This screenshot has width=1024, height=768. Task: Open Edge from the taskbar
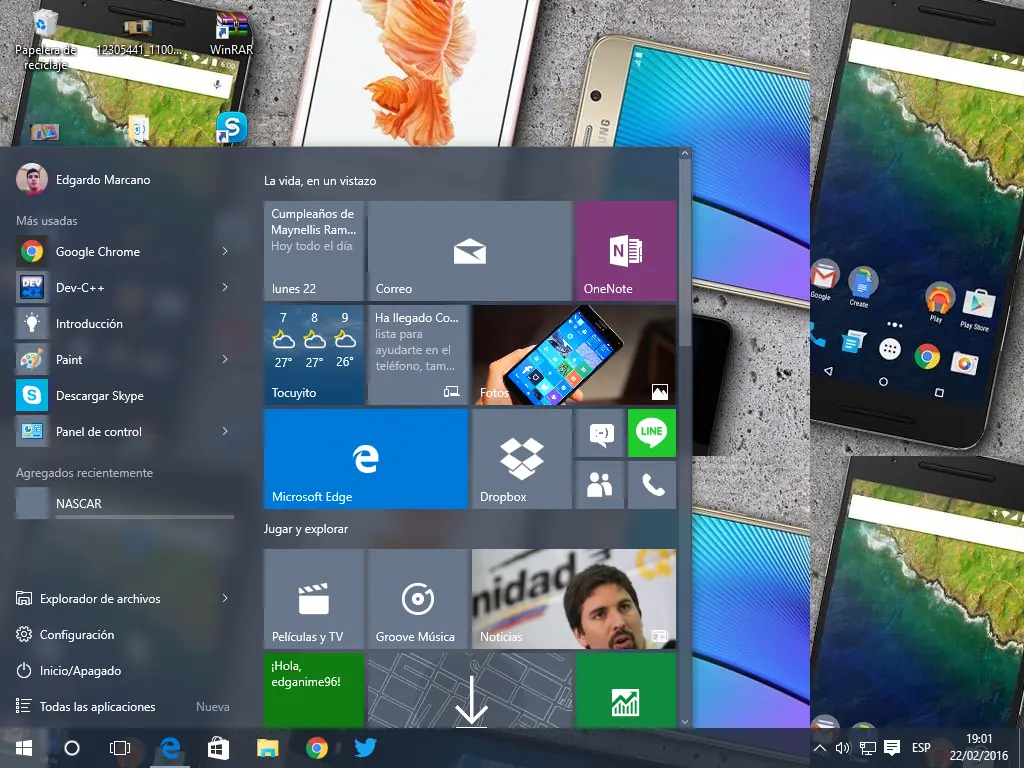click(170, 748)
